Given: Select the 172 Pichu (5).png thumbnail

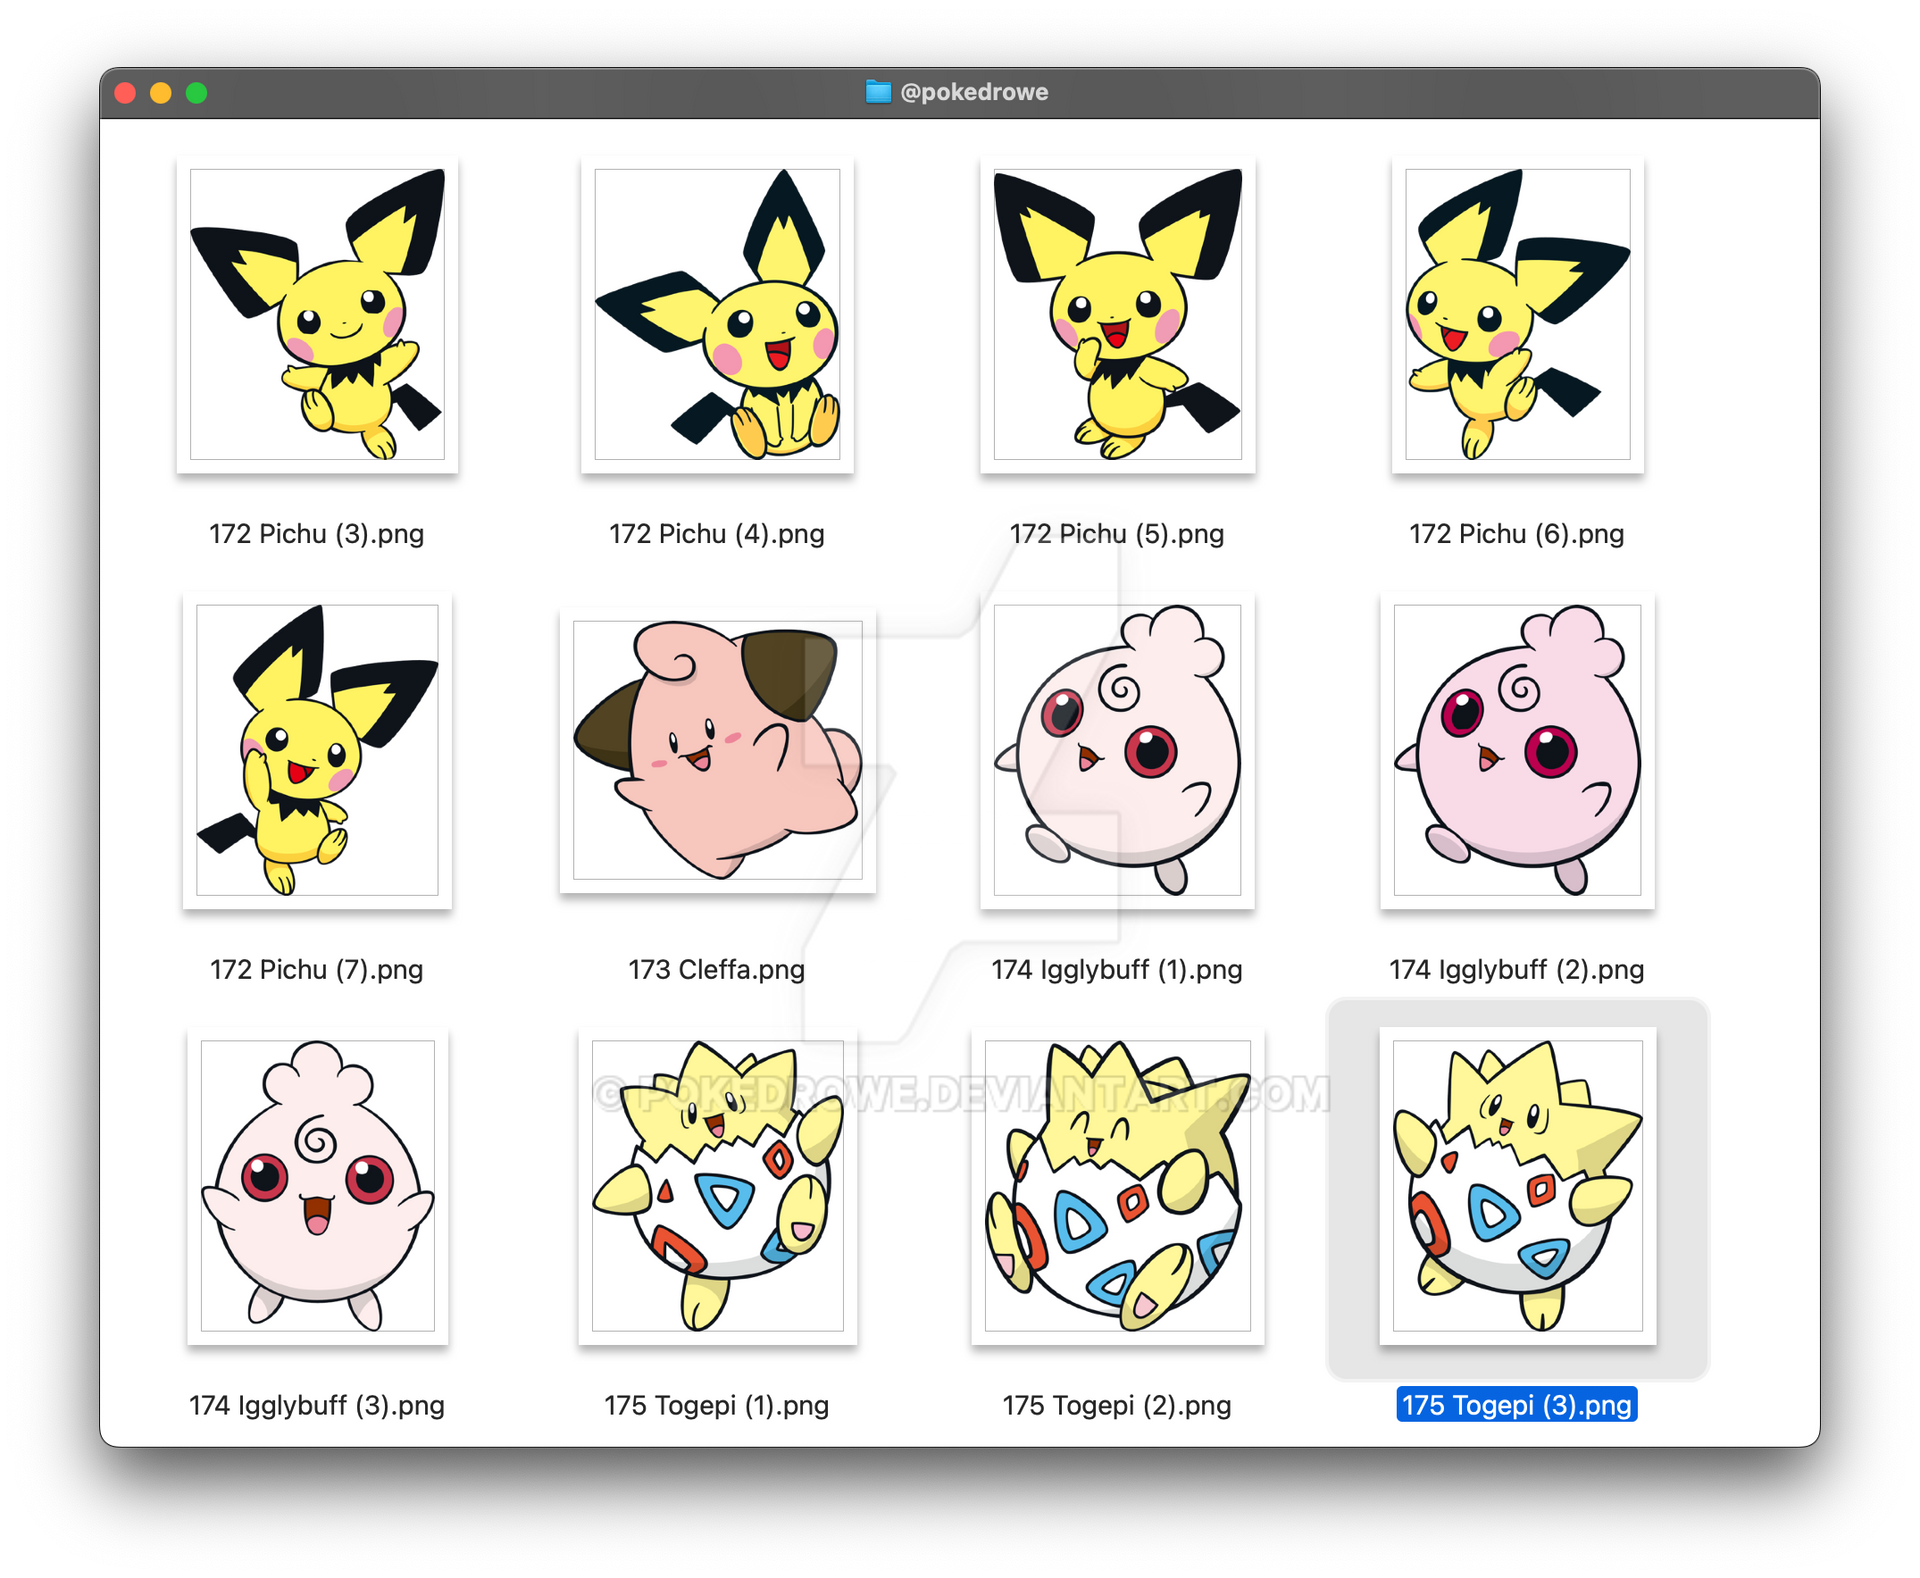Looking at the screenshot, I should [1117, 314].
